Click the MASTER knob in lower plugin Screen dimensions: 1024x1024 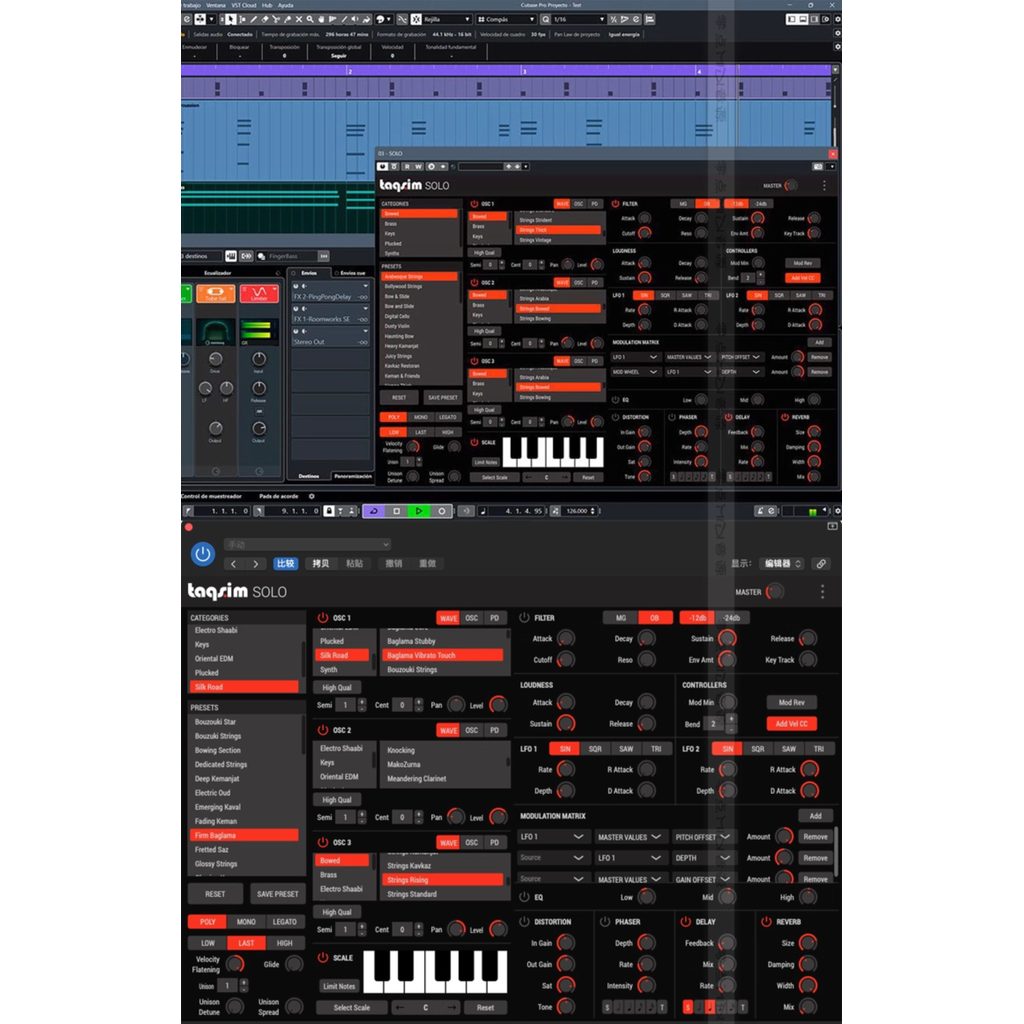(x=775, y=592)
